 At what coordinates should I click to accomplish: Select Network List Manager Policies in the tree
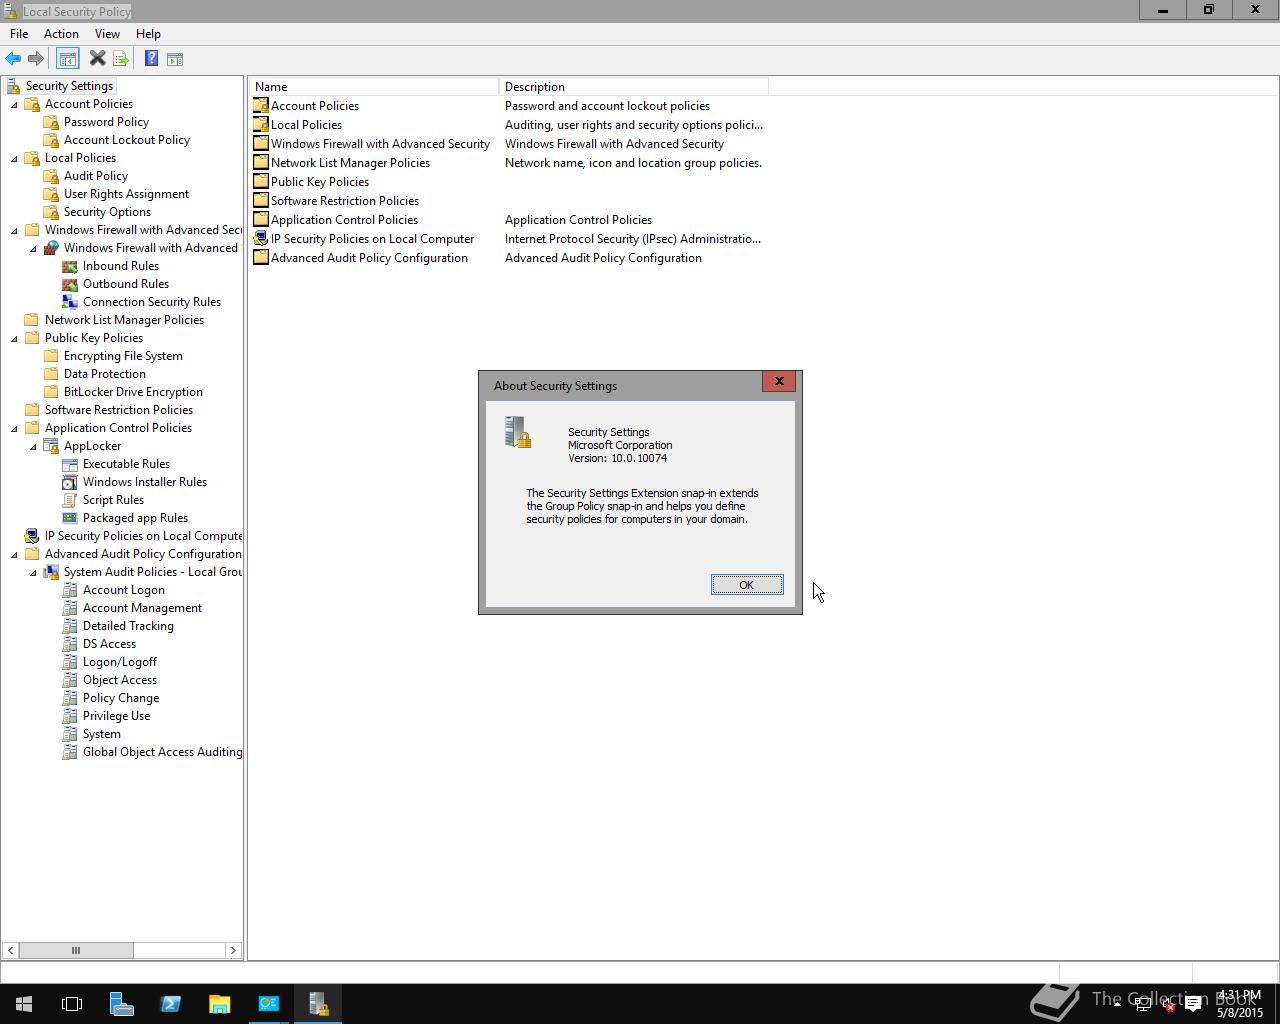tap(124, 320)
